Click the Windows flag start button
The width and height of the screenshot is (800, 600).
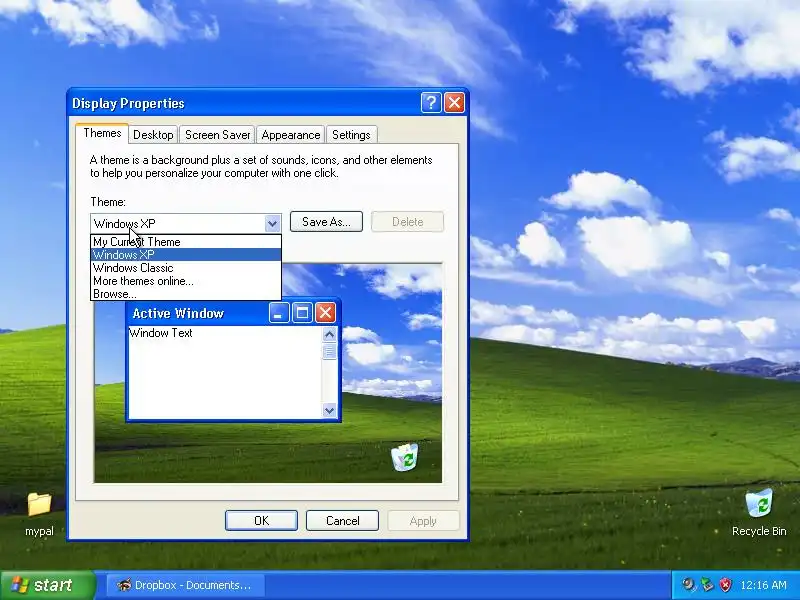click(x=47, y=585)
